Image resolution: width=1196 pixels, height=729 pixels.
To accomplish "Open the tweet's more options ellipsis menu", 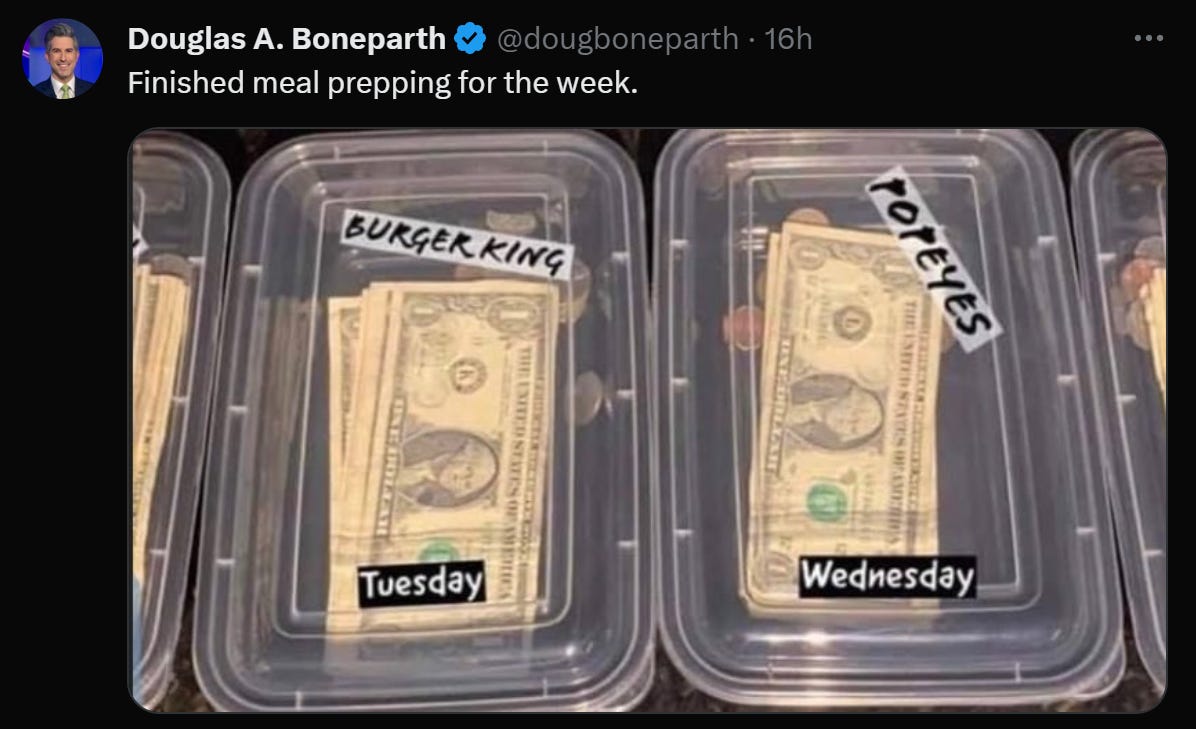I will coord(1149,38).
